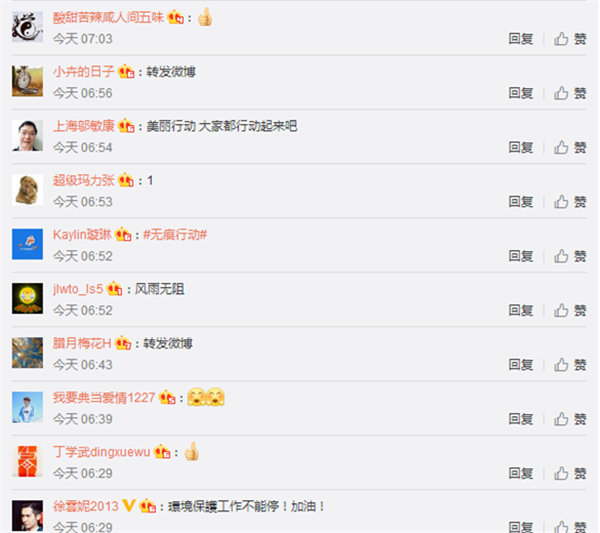The height and width of the screenshot is (533, 600).
Task: Like the comment by 酸甜苦辣咸人间五味
Action: click(570, 39)
